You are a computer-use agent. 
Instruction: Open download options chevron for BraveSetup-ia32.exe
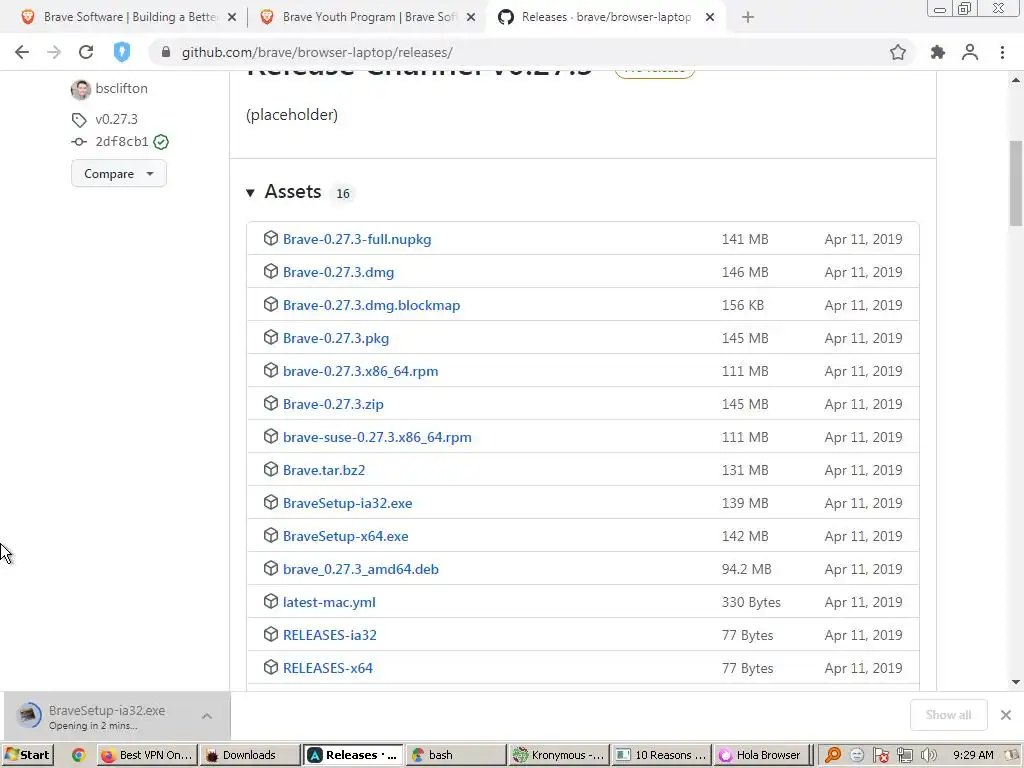coord(206,716)
